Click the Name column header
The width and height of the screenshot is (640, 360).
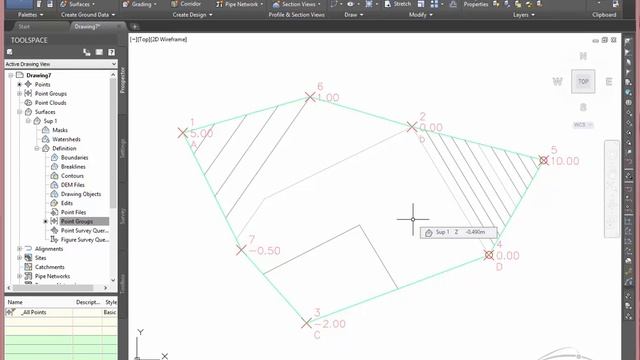click(x=15, y=302)
